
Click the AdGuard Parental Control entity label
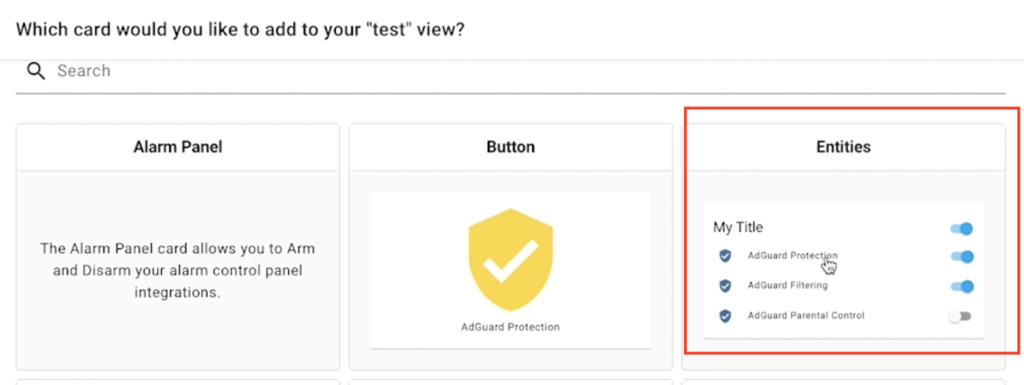coord(806,316)
